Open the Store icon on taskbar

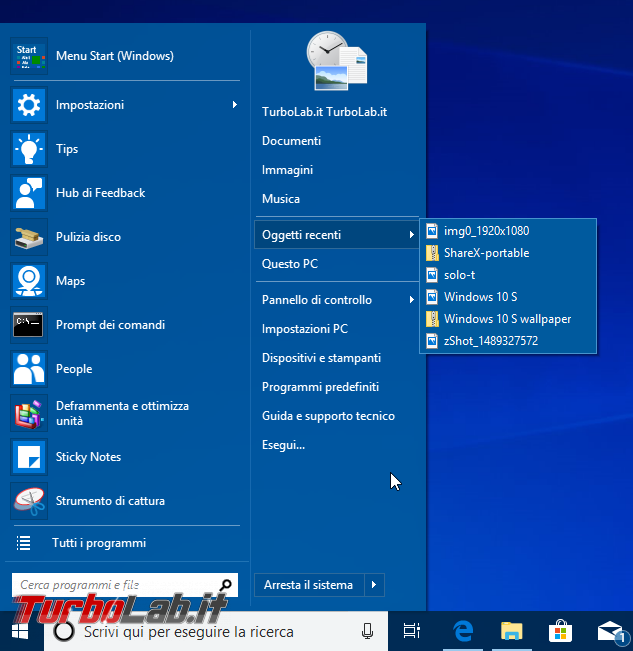(x=560, y=631)
